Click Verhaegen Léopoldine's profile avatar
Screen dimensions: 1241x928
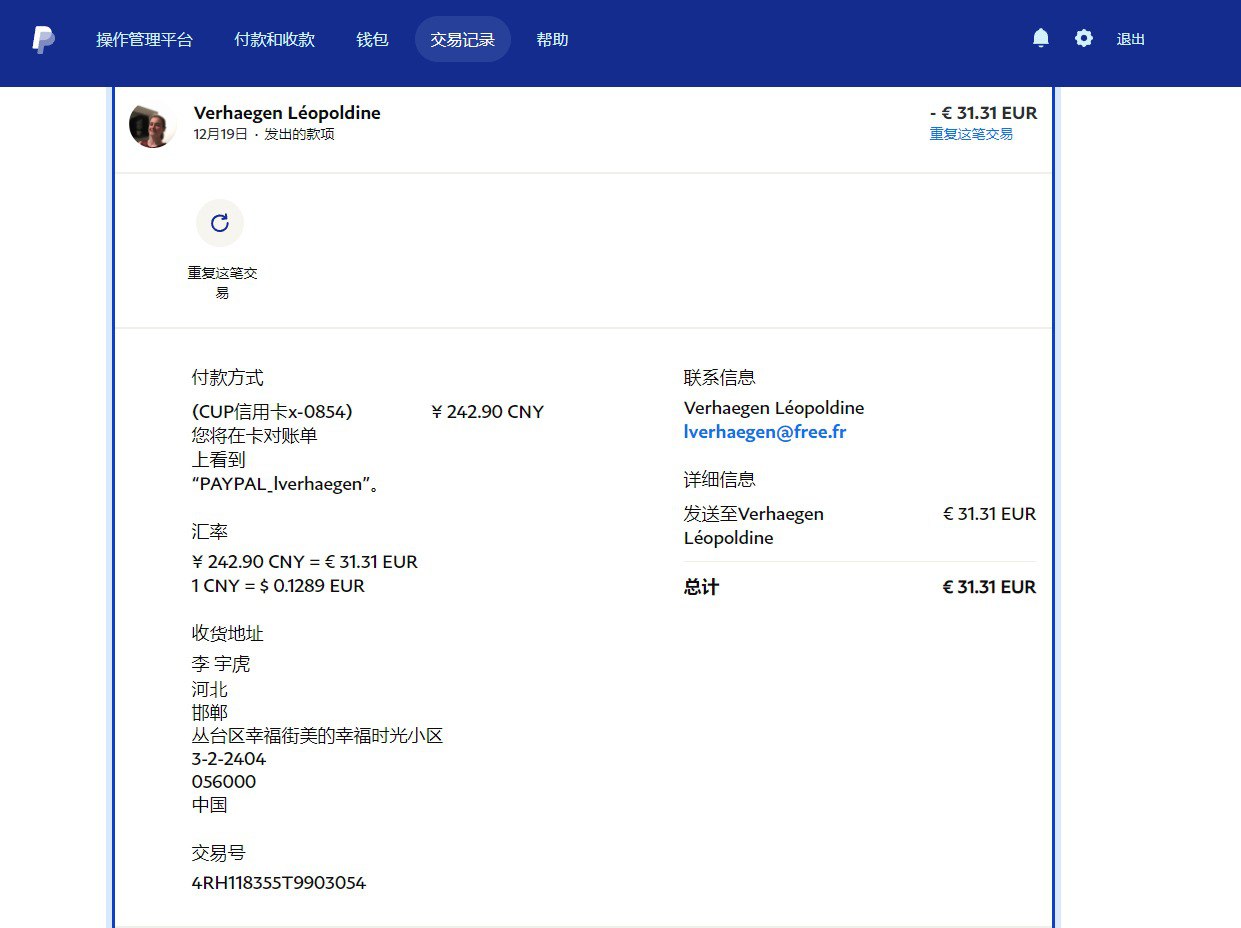click(x=153, y=125)
